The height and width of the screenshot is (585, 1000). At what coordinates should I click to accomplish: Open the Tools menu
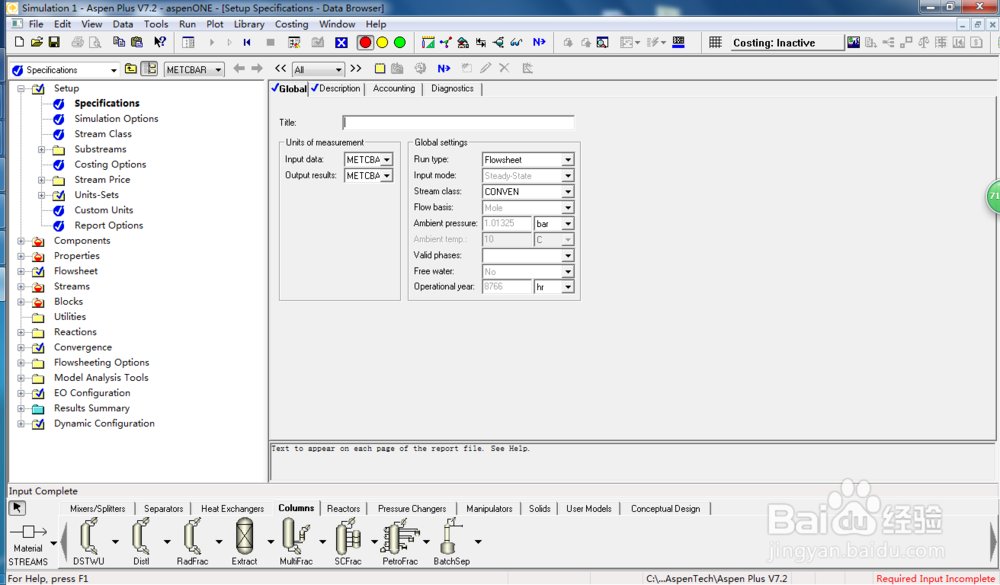pos(156,24)
